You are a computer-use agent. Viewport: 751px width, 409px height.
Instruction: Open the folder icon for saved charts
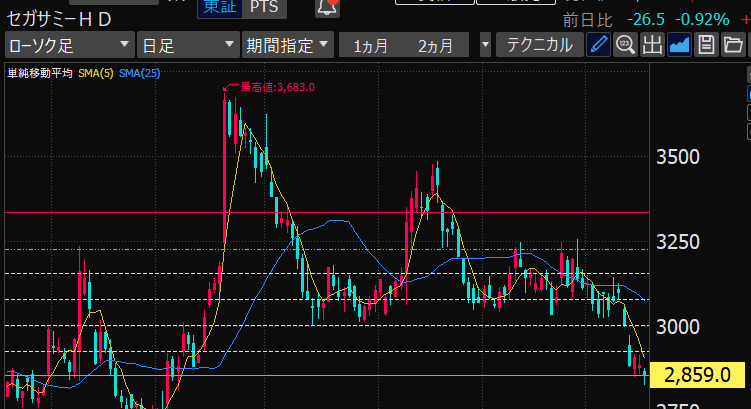click(732, 45)
